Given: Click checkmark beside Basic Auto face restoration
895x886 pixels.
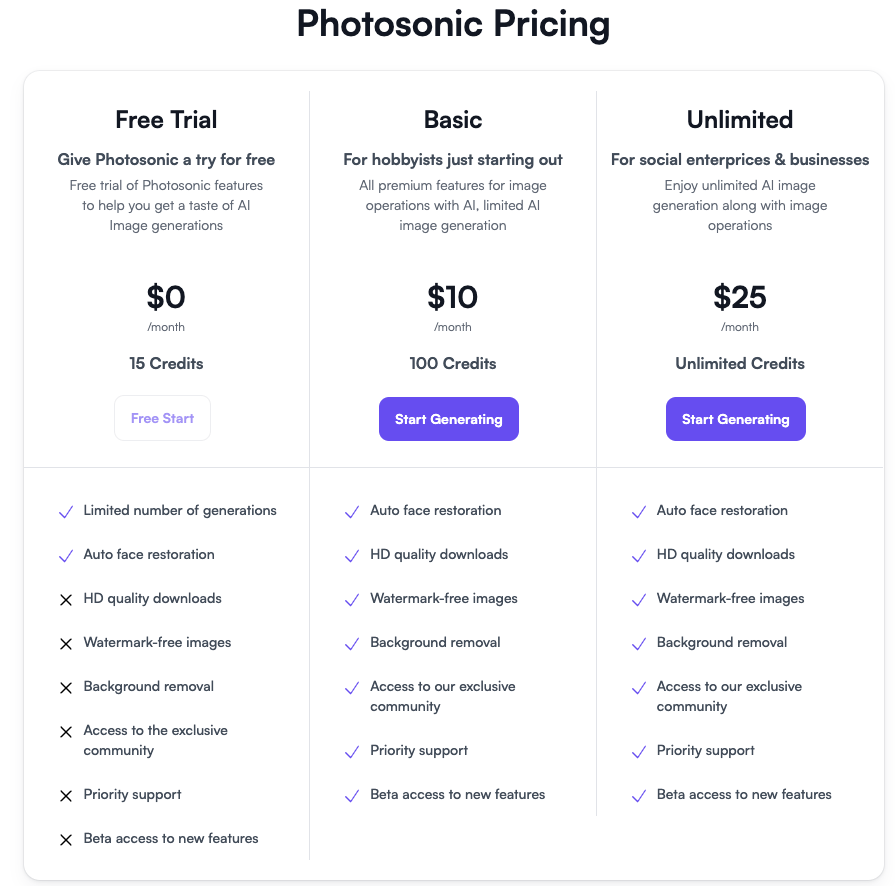Looking at the screenshot, I should tap(352, 512).
